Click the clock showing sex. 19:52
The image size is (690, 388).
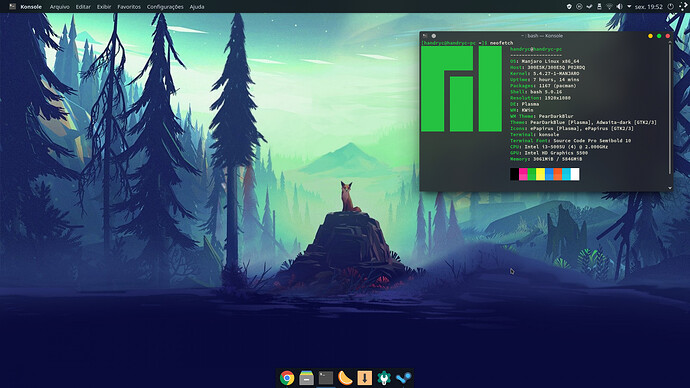click(x=649, y=7)
